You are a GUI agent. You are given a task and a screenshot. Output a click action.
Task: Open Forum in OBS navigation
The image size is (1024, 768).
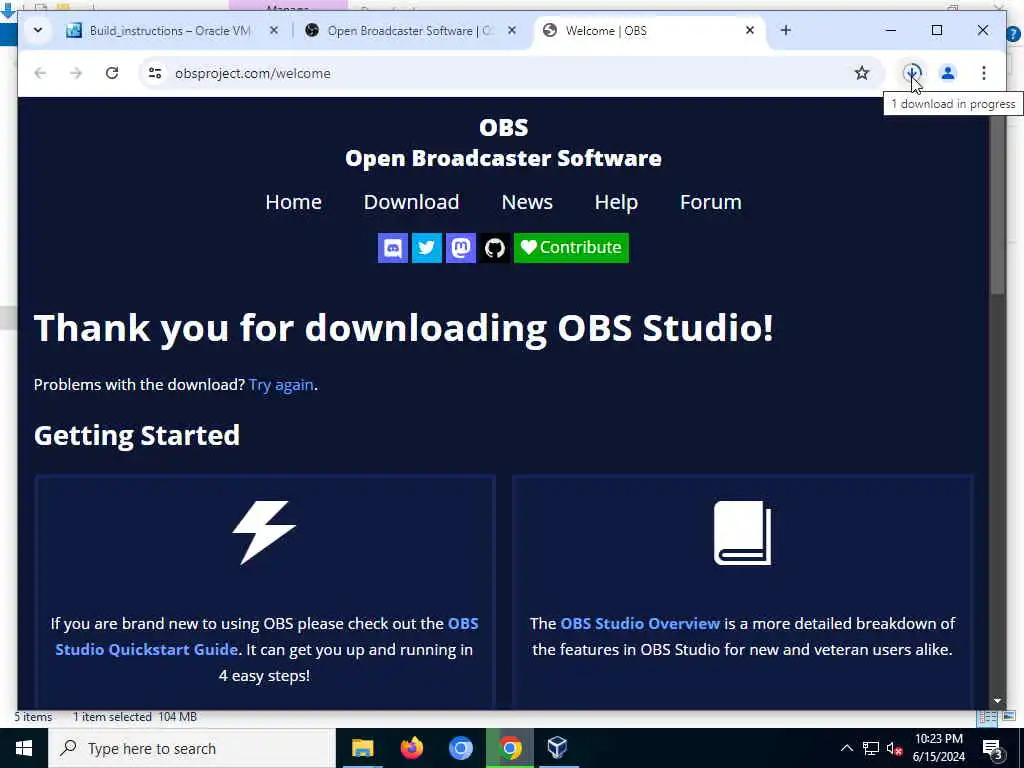tap(711, 202)
